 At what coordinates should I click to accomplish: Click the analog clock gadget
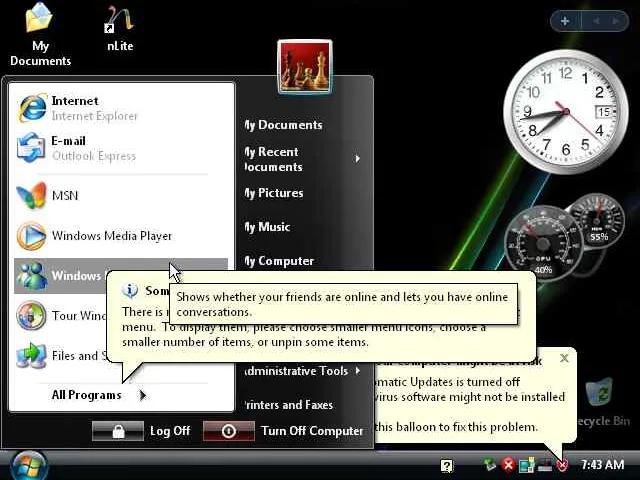[x=566, y=111]
